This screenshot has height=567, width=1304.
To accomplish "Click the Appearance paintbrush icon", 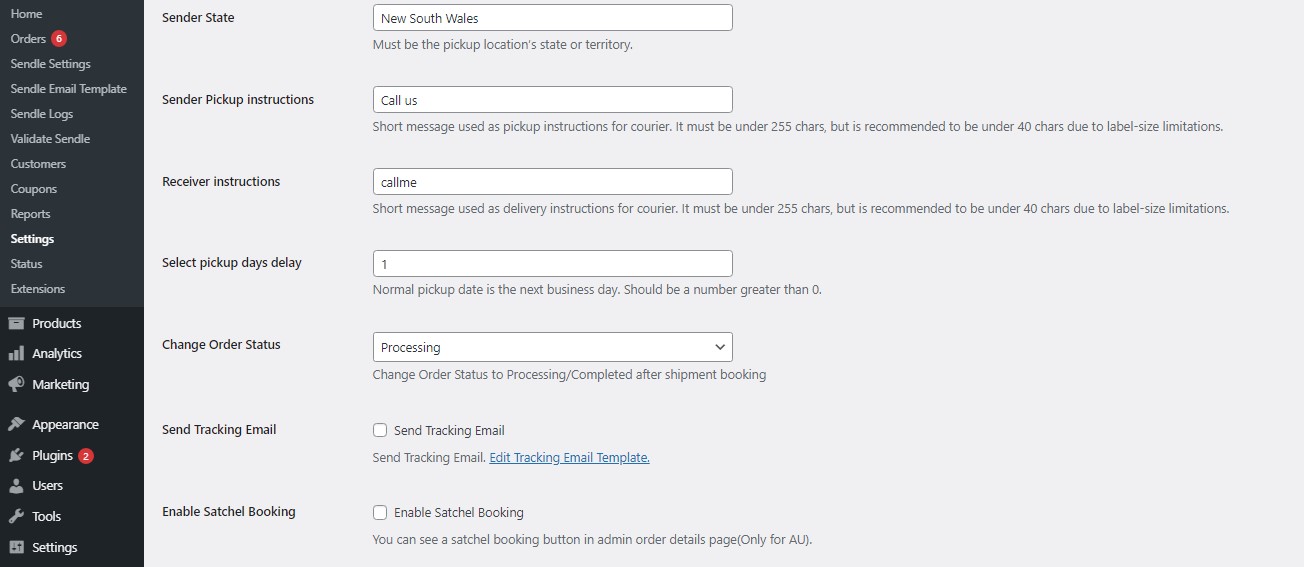I will point(16,425).
